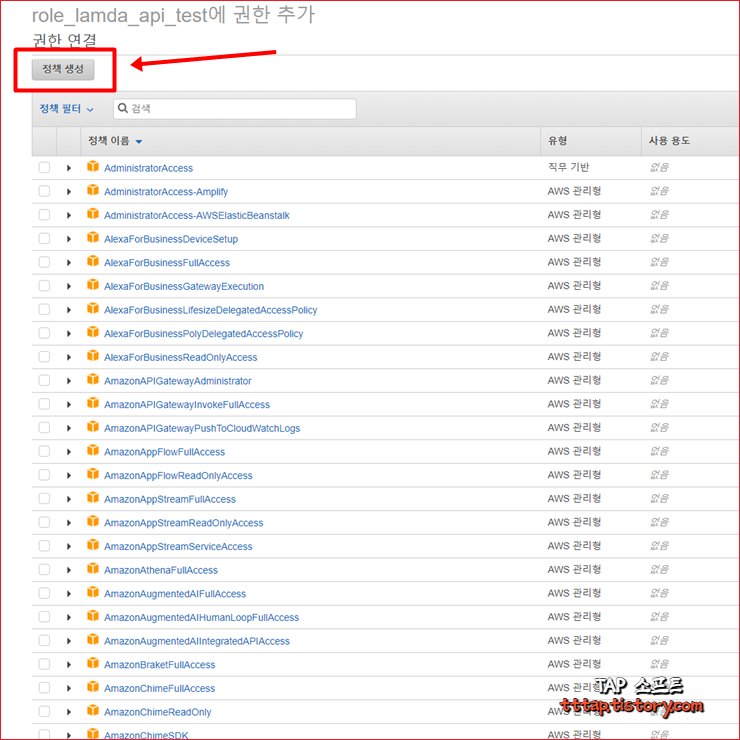740x740 pixels.
Task: Click the AmazonAugmentedAIIntegratedAPIAccess policy icon
Action: point(93,639)
